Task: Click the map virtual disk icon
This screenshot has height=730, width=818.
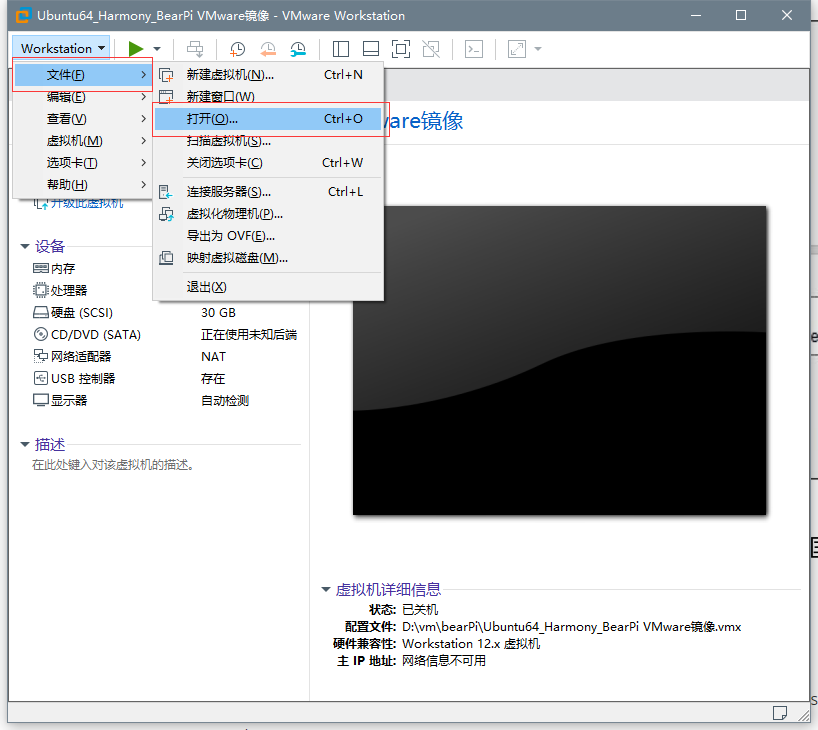Action: tap(166, 258)
